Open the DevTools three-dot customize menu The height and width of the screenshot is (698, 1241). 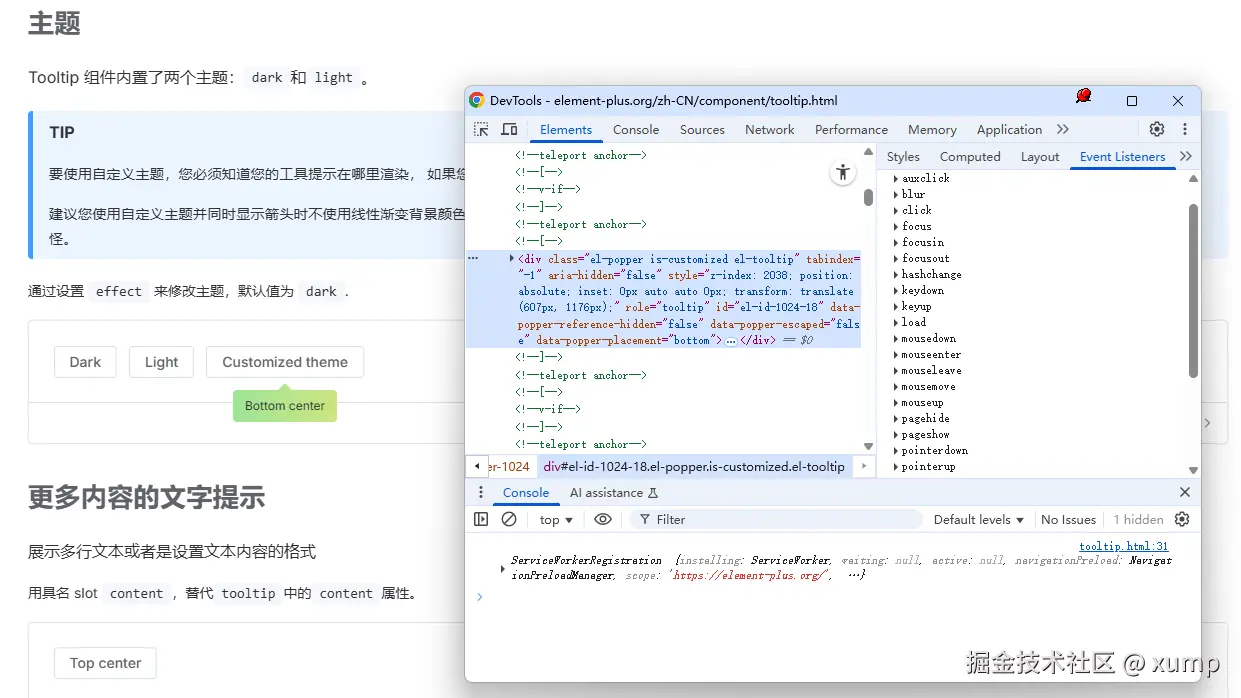click(1185, 129)
